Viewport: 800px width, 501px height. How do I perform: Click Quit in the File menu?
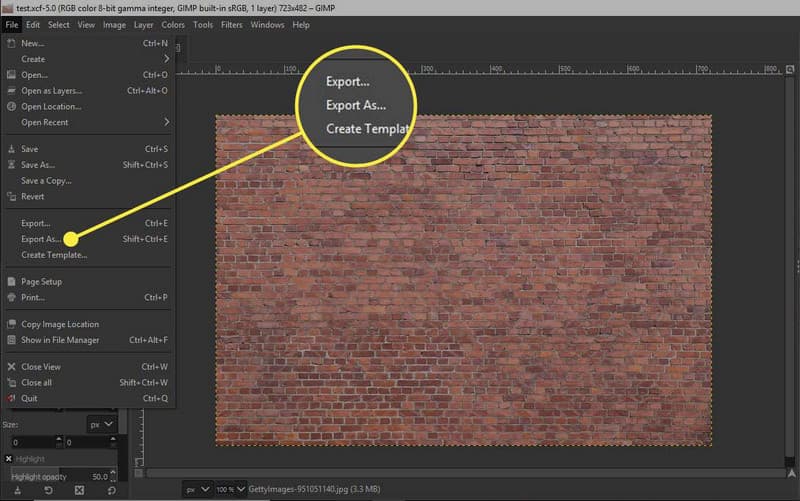point(88,398)
